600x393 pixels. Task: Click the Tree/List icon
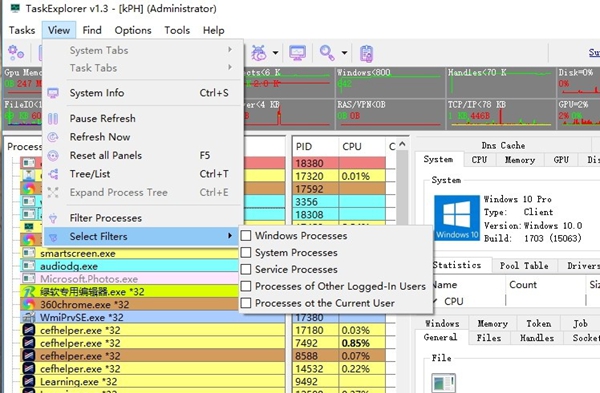click(x=53, y=174)
